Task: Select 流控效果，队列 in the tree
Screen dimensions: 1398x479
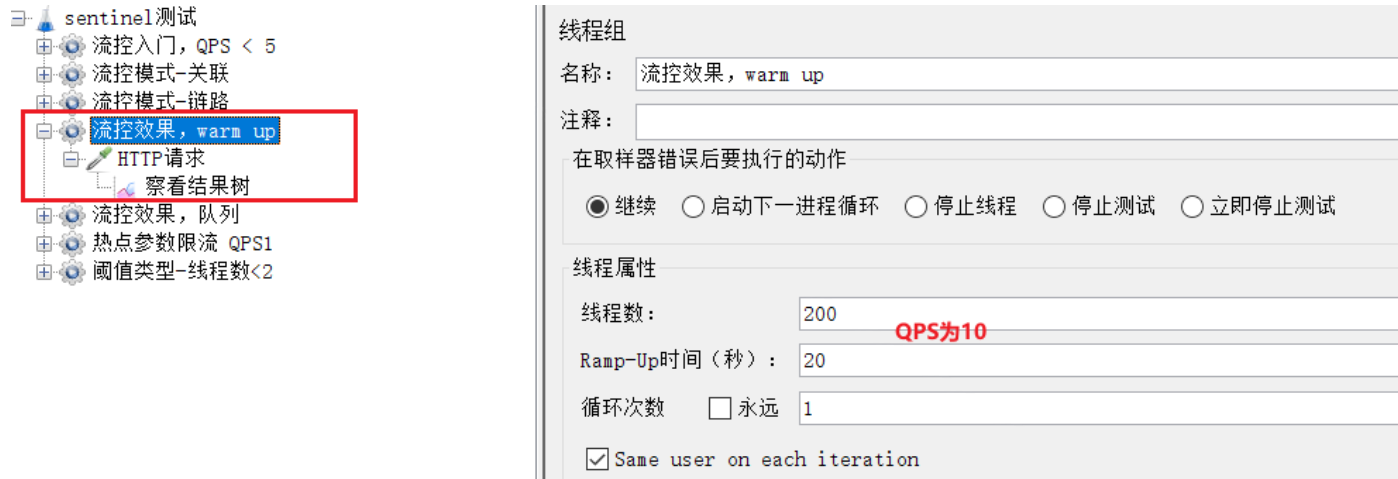Action: (x=165, y=215)
